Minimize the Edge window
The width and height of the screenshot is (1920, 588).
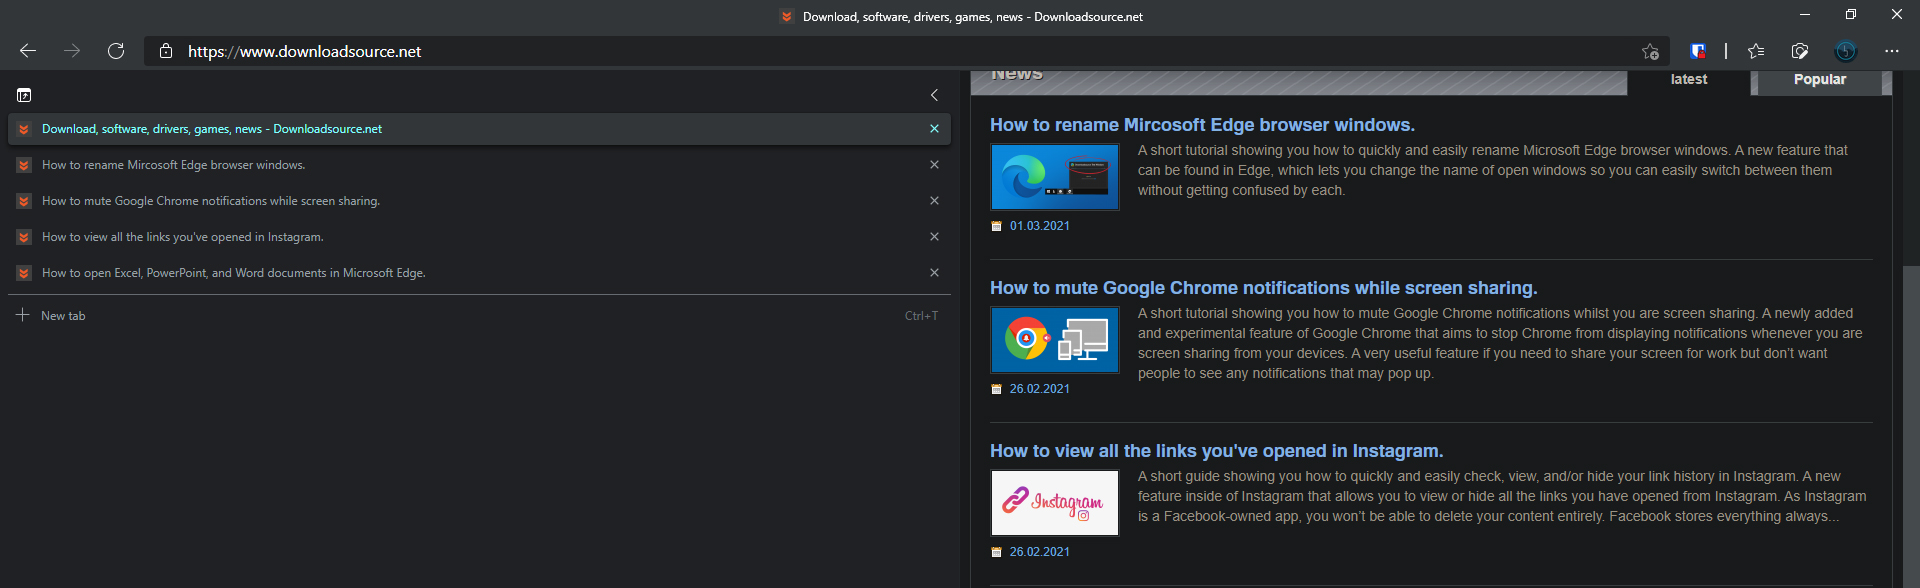point(1805,14)
